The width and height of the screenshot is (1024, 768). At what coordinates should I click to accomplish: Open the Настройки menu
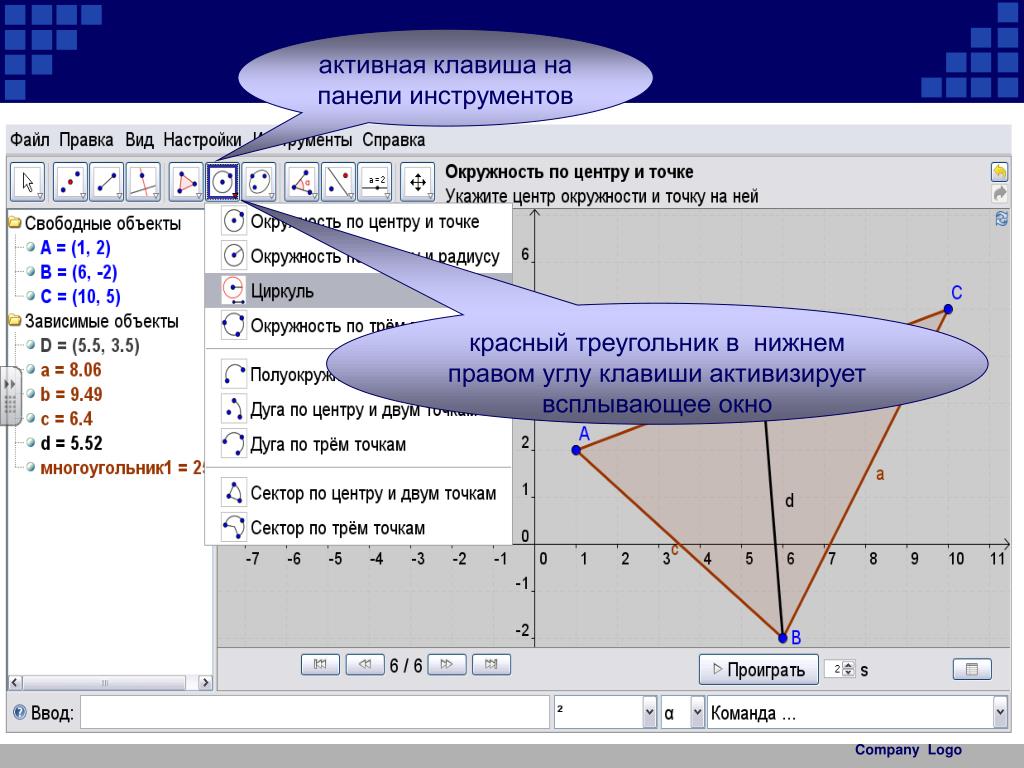pyautogui.click(x=202, y=140)
